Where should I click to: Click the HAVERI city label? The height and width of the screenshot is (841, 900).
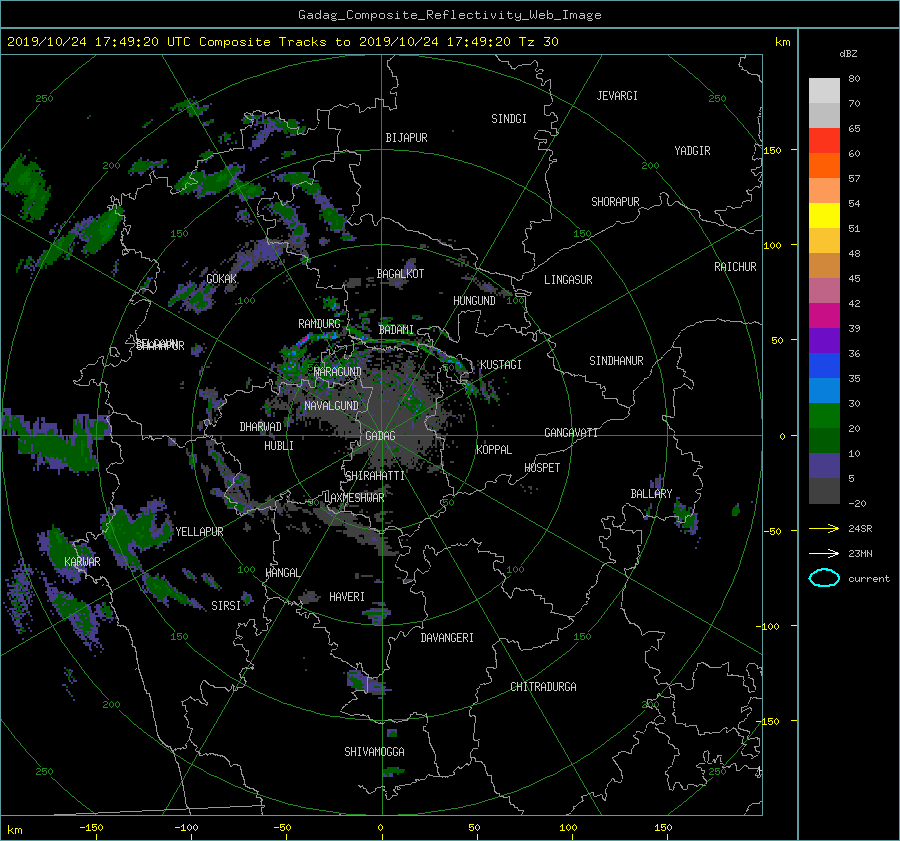coord(347,597)
